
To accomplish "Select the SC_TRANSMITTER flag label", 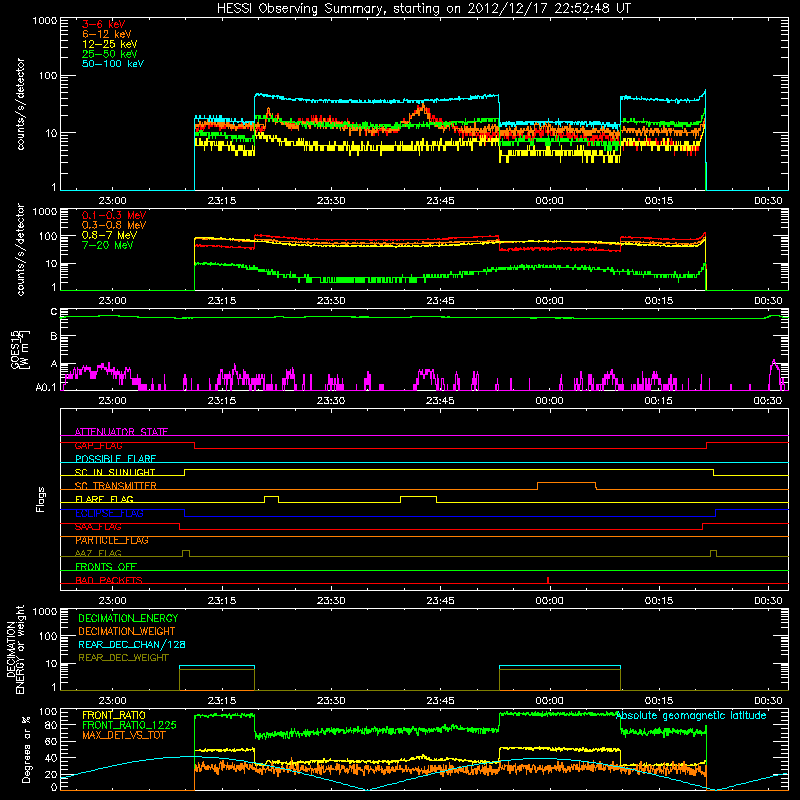I will click(116, 486).
